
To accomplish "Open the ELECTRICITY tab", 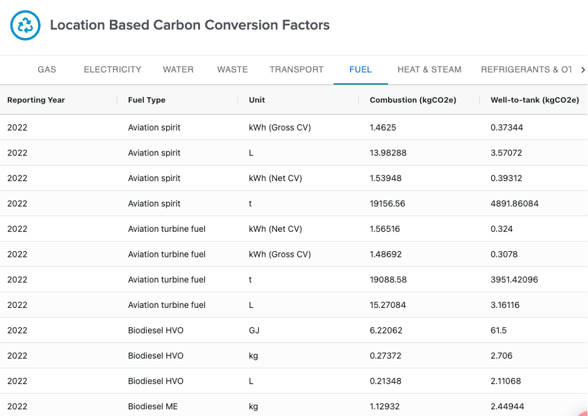I will 112,70.
